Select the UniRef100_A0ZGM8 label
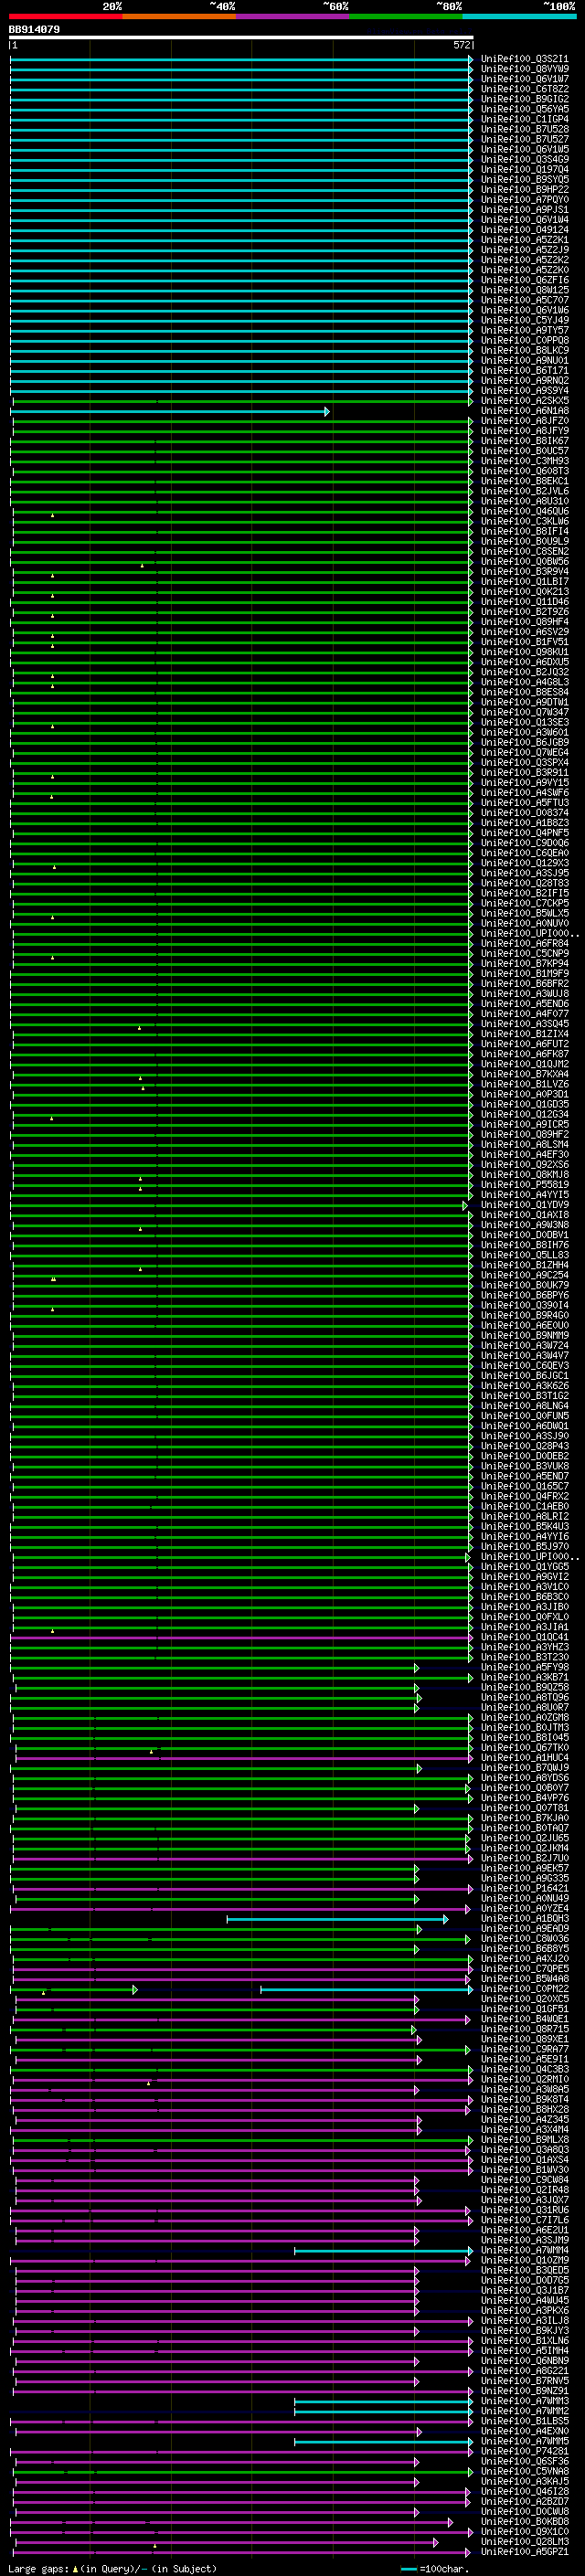This screenshot has height=2576, width=585. [525, 1717]
